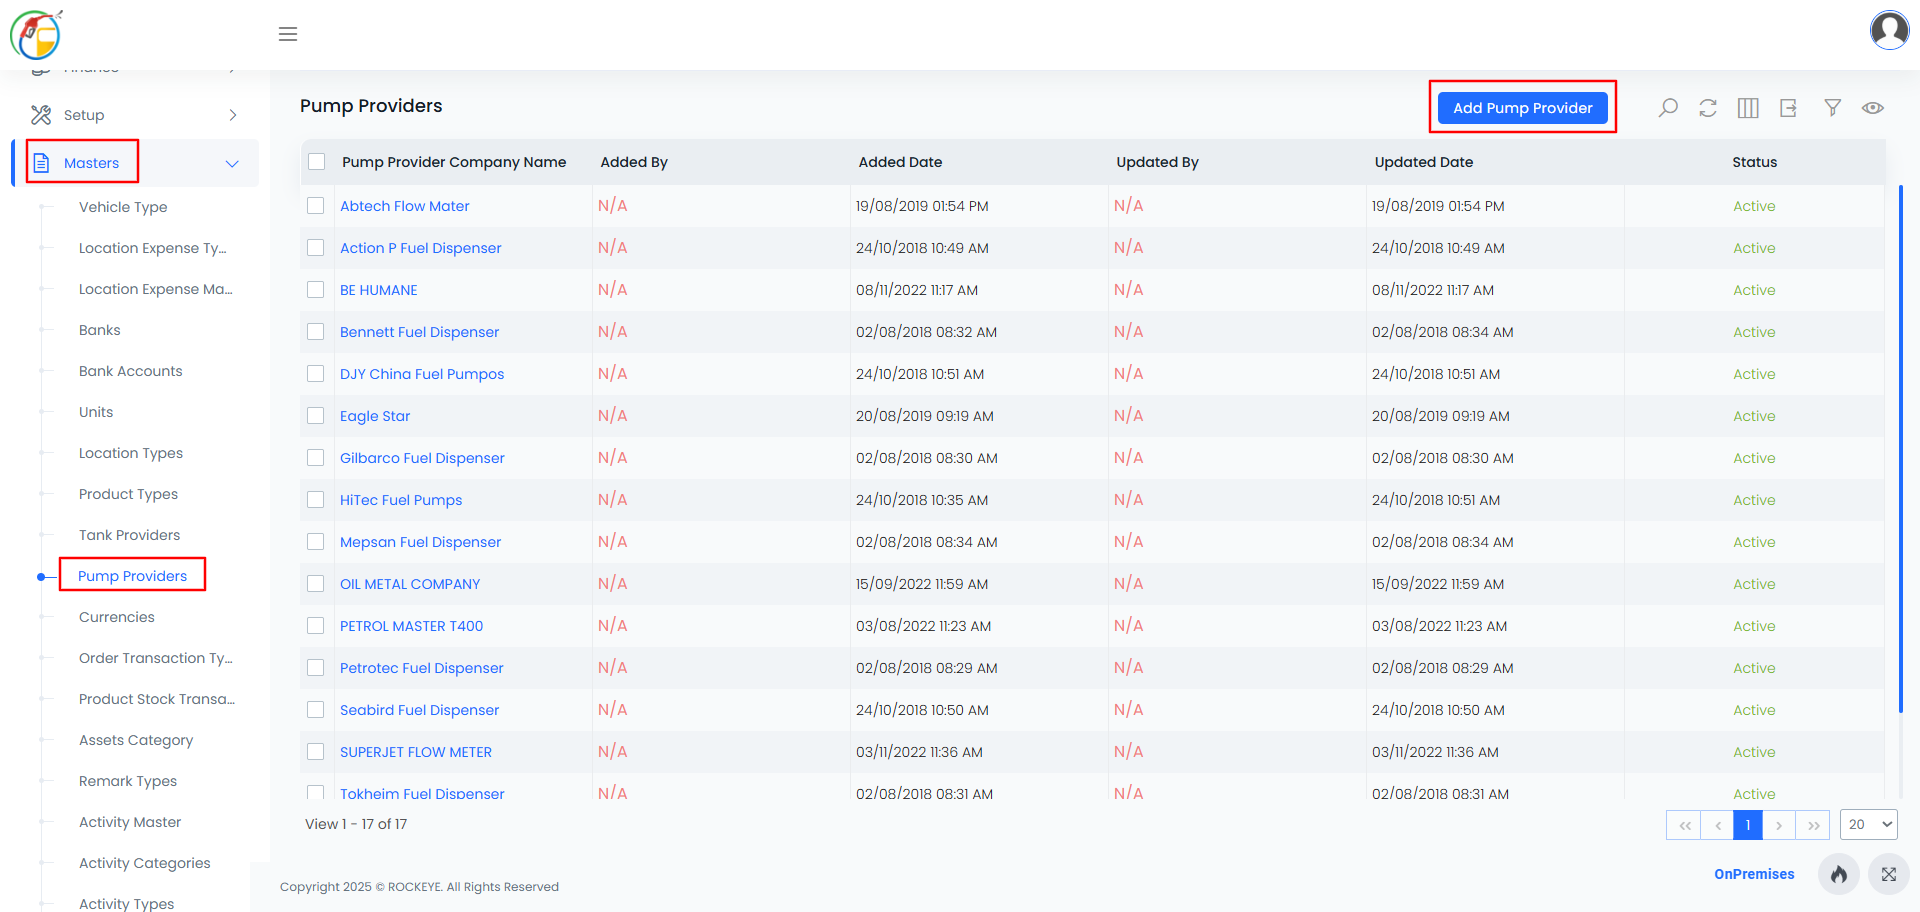Click the application logo
Screen dimensions: 1920x912
pos(36,34)
